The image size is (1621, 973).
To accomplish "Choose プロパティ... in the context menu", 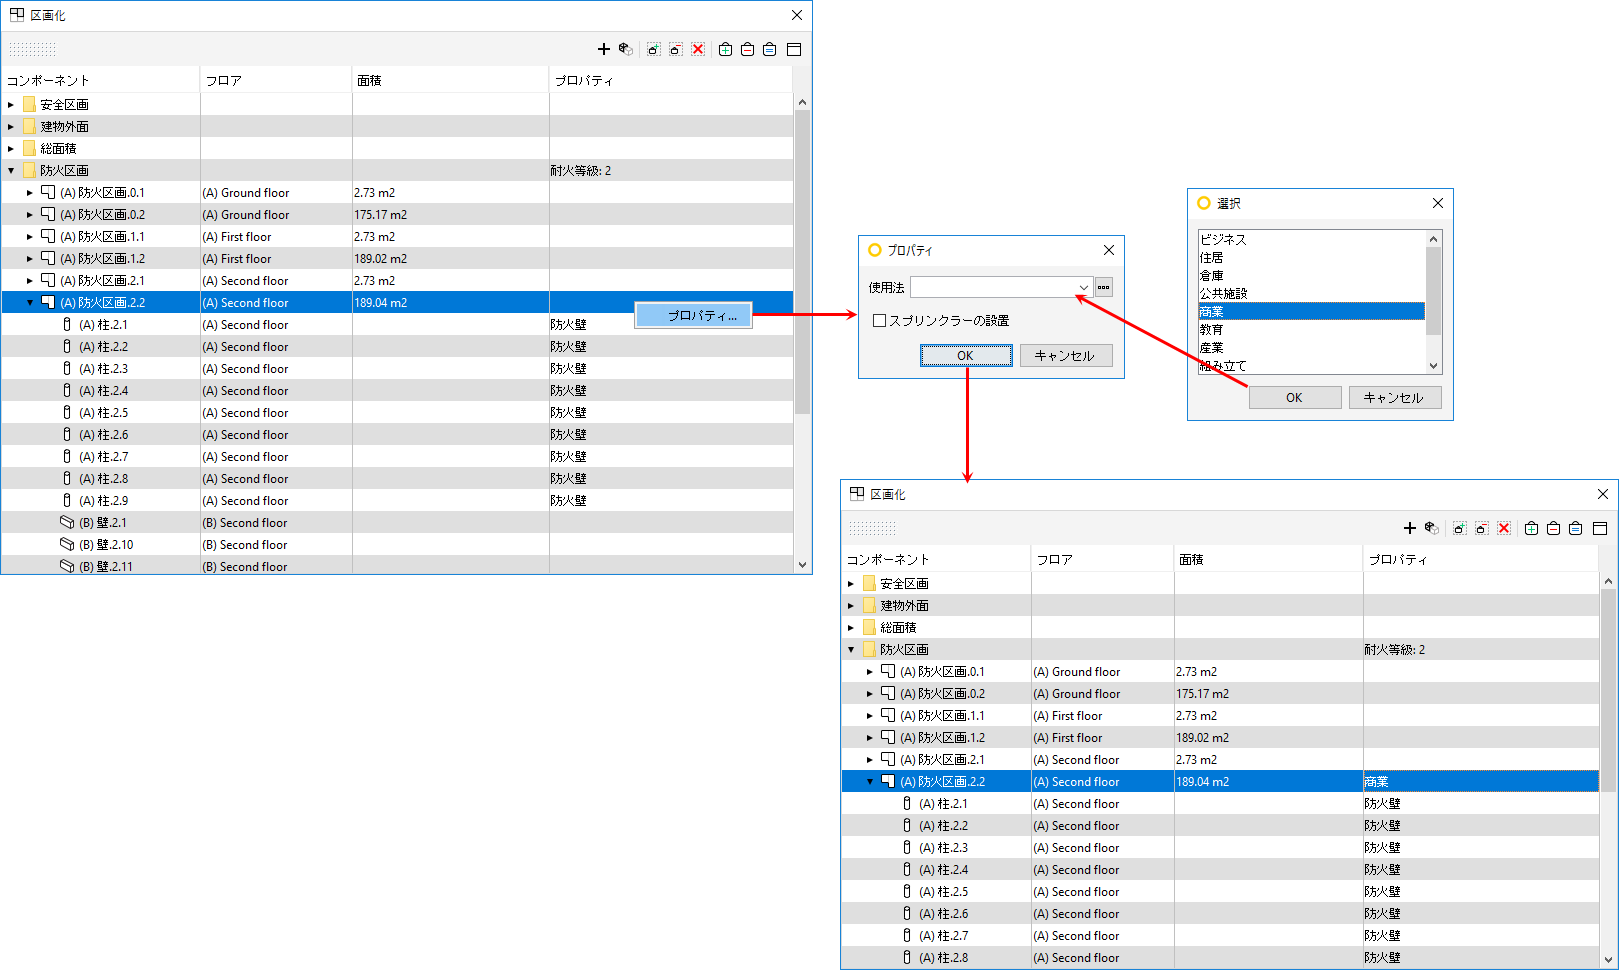I will (694, 315).
